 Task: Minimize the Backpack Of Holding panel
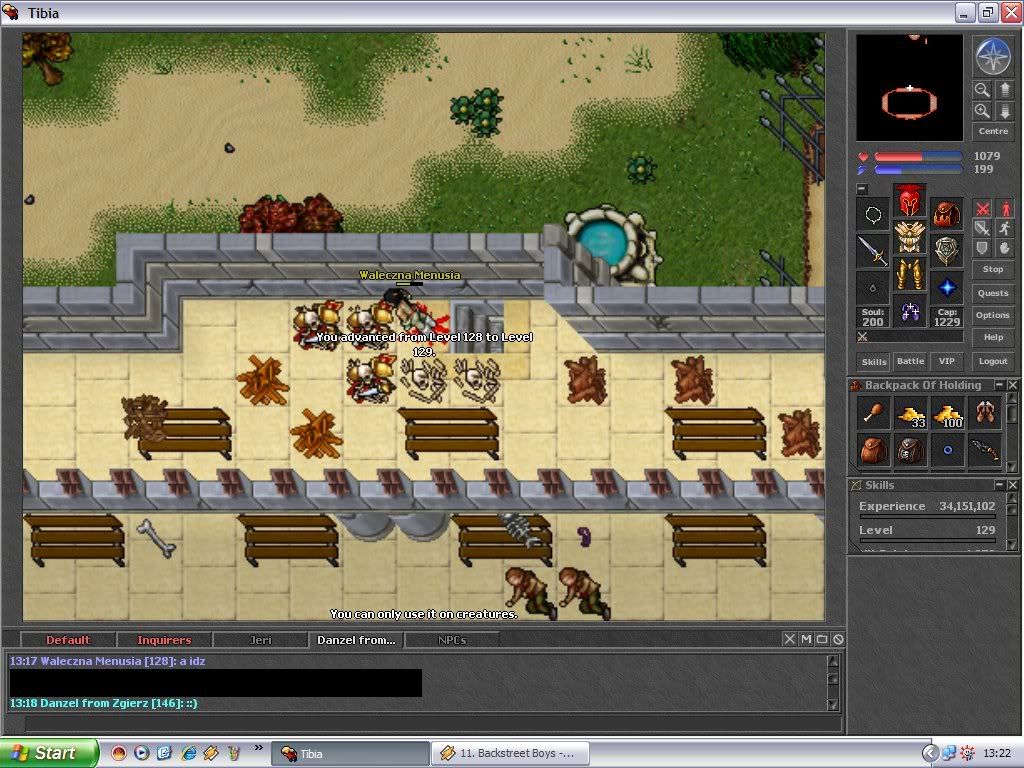[999, 385]
